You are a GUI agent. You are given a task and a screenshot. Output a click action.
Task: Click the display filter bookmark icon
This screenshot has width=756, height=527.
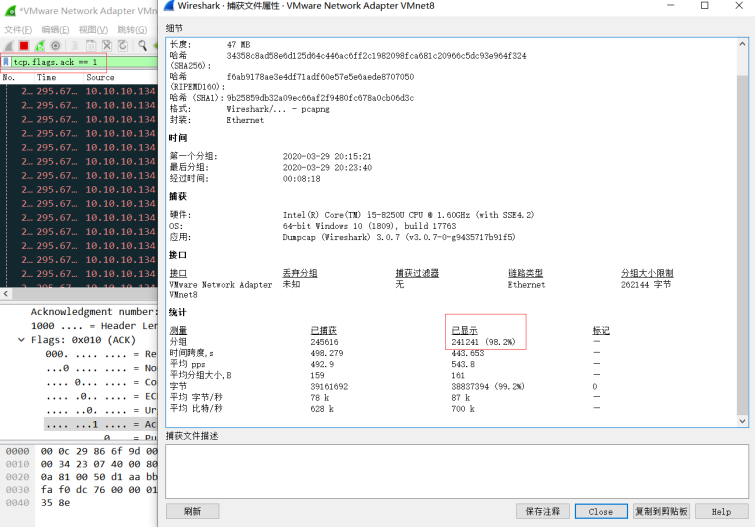click(x=6, y=62)
